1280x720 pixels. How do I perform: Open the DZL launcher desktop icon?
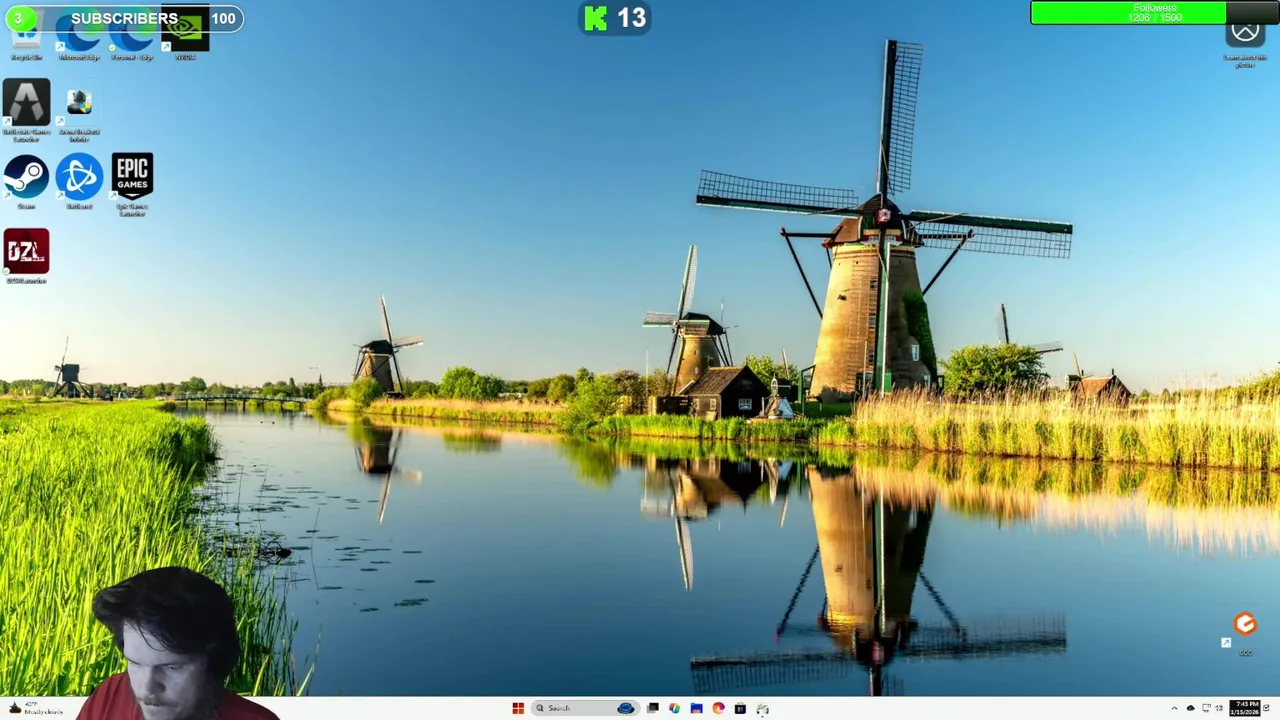(x=26, y=256)
